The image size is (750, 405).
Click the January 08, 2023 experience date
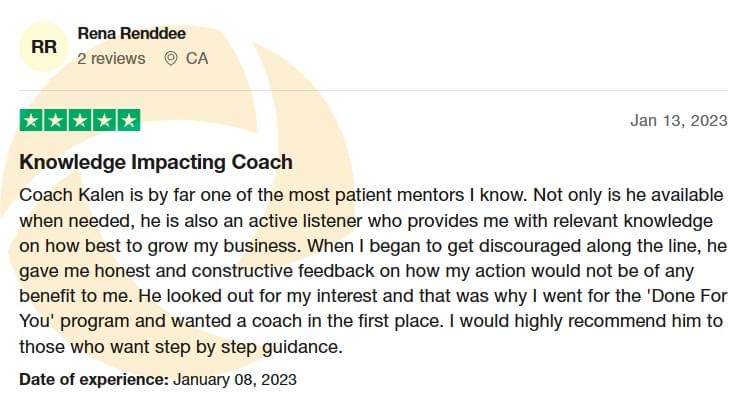point(234,379)
